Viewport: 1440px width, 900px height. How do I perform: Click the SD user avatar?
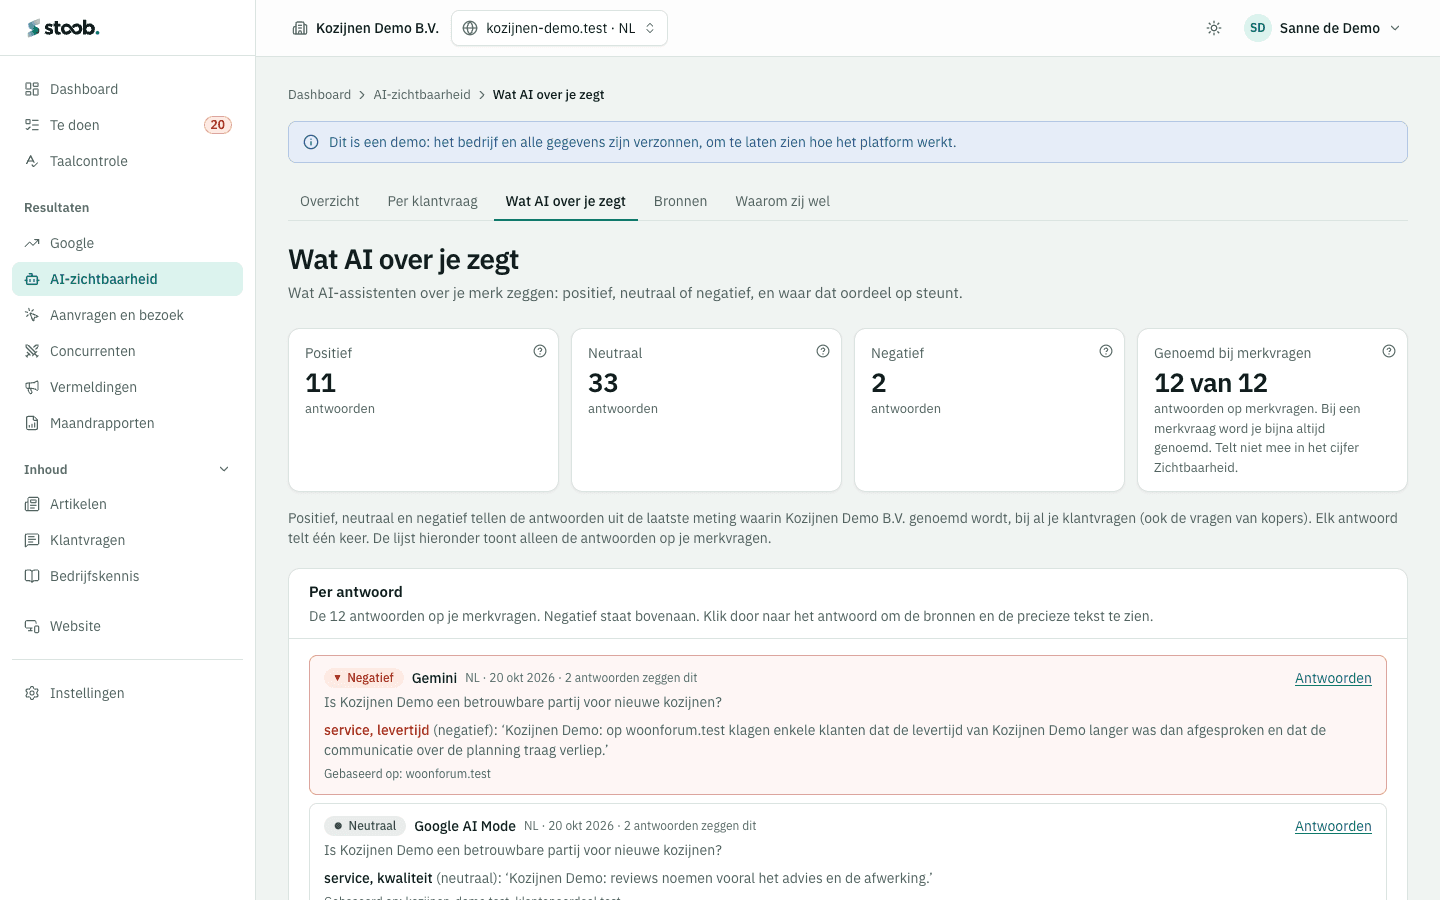click(1257, 28)
